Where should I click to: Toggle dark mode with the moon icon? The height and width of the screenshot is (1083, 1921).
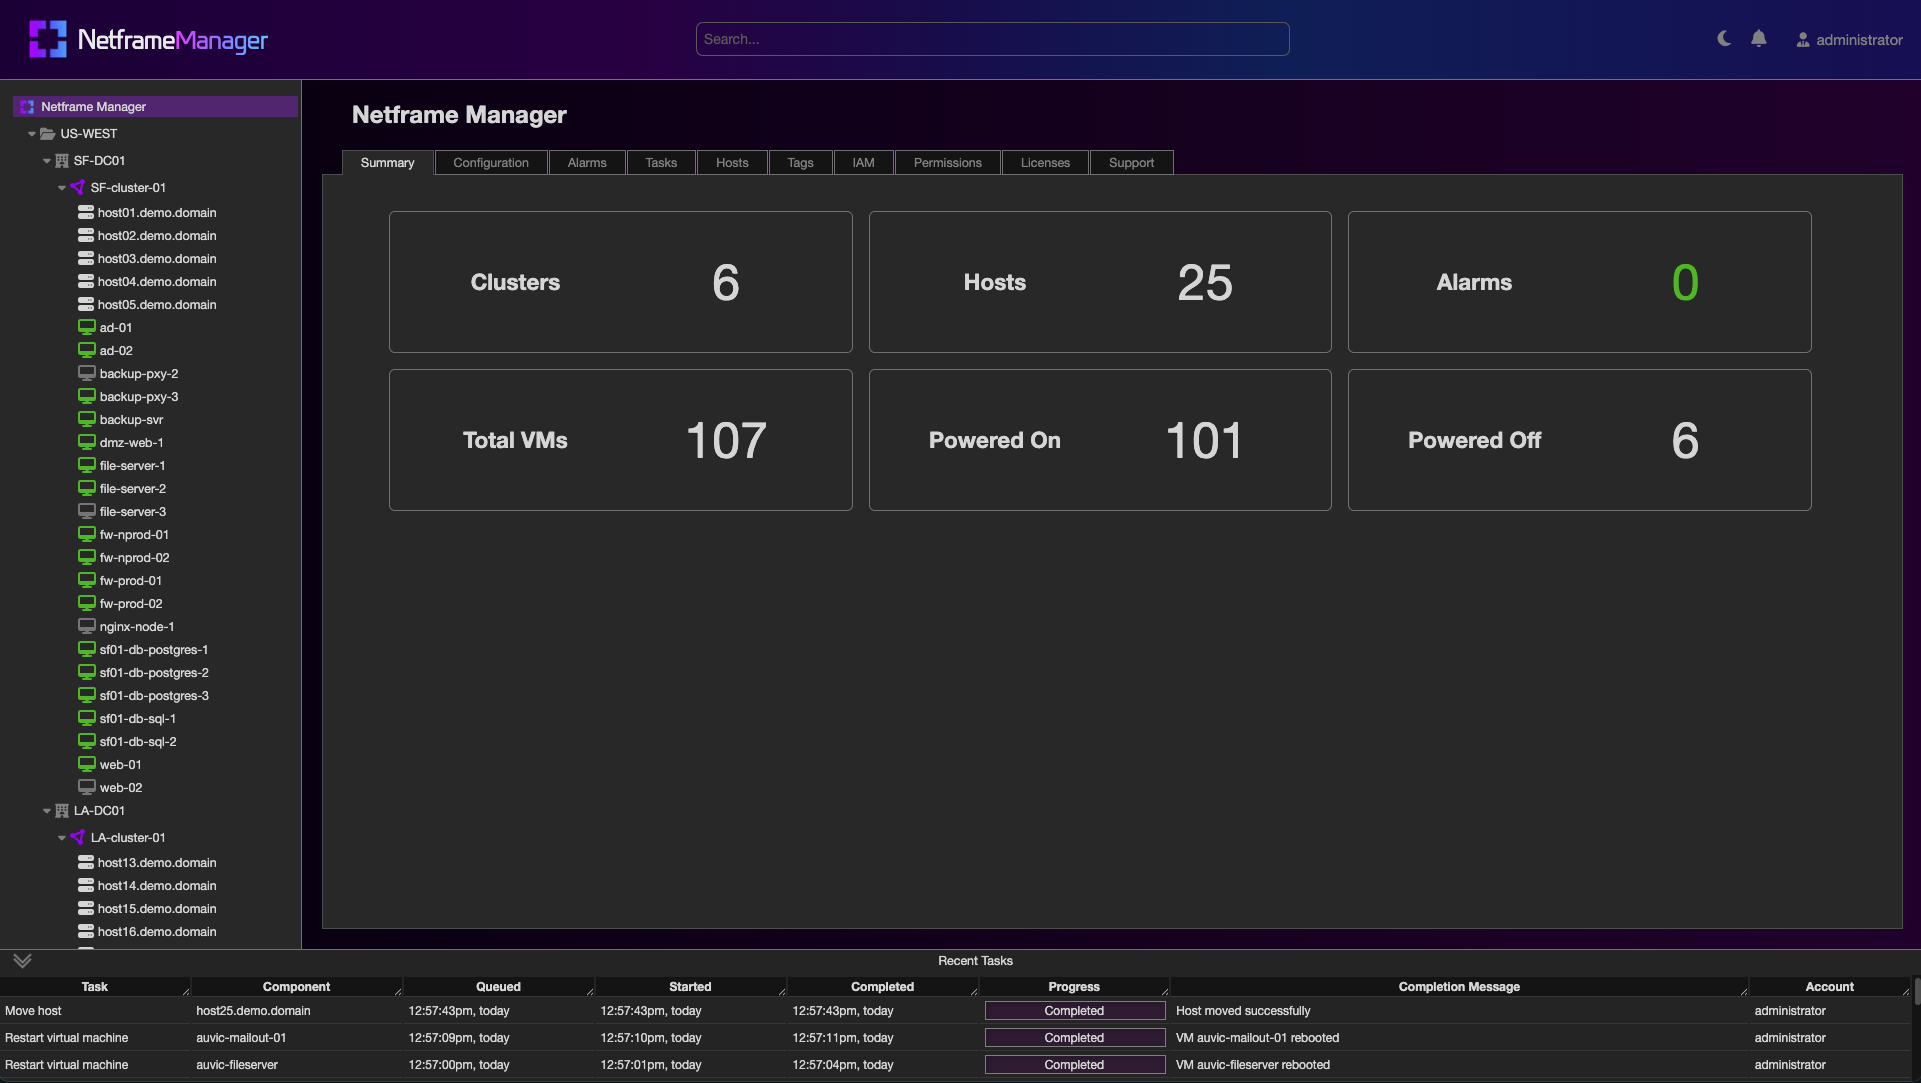point(1722,38)
